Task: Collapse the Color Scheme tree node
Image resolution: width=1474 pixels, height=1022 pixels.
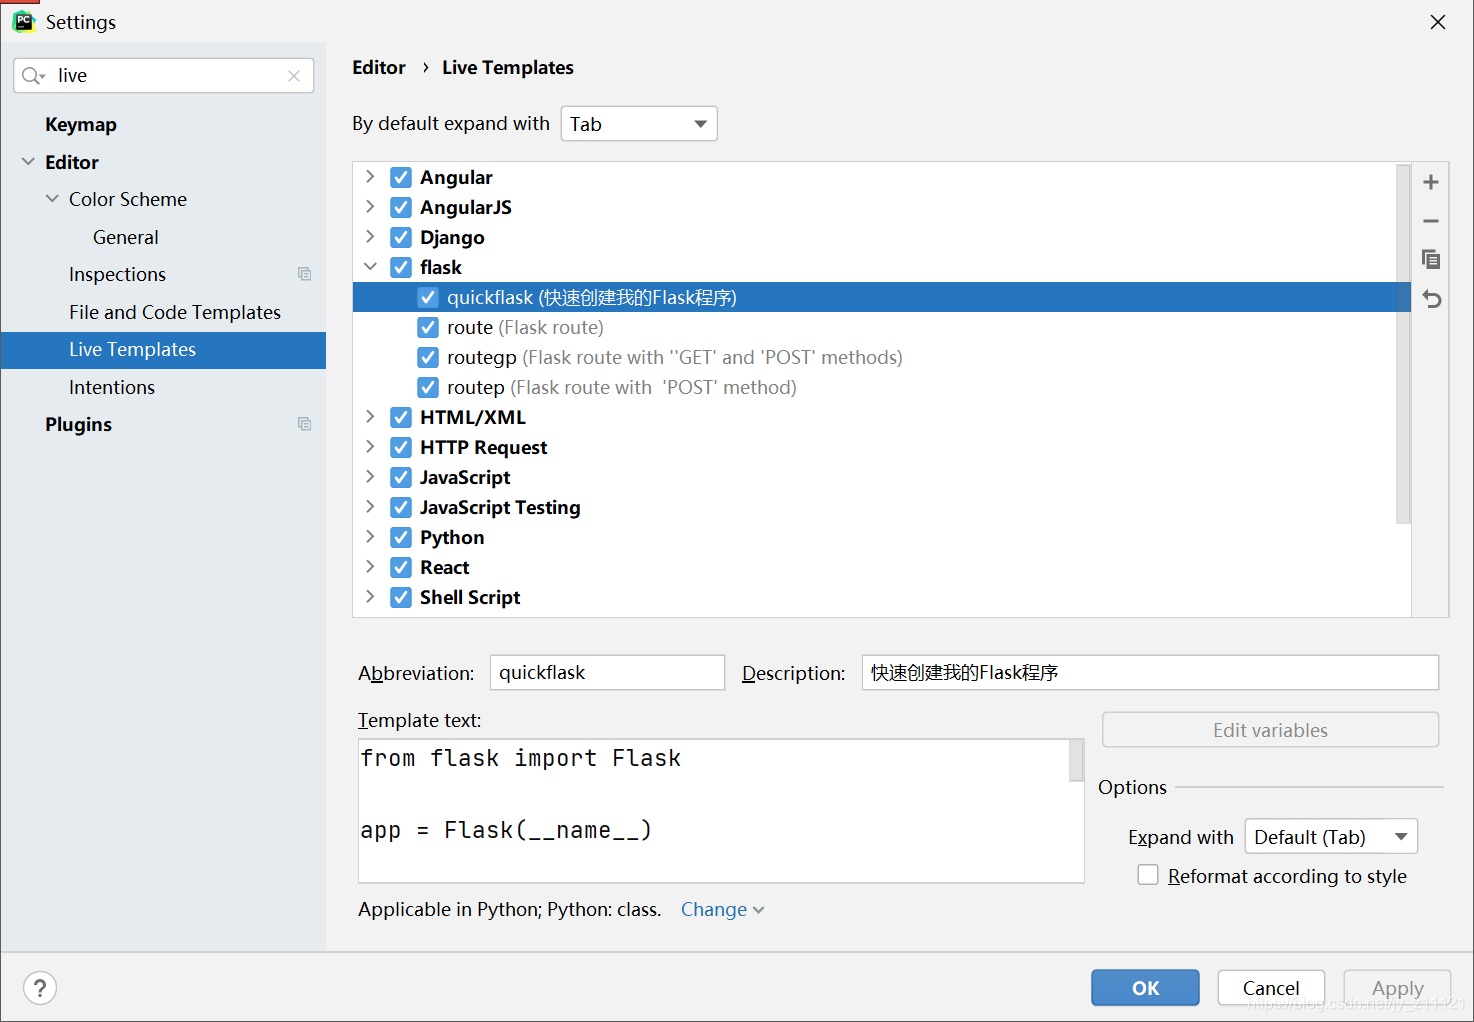Action: point(52,199)
